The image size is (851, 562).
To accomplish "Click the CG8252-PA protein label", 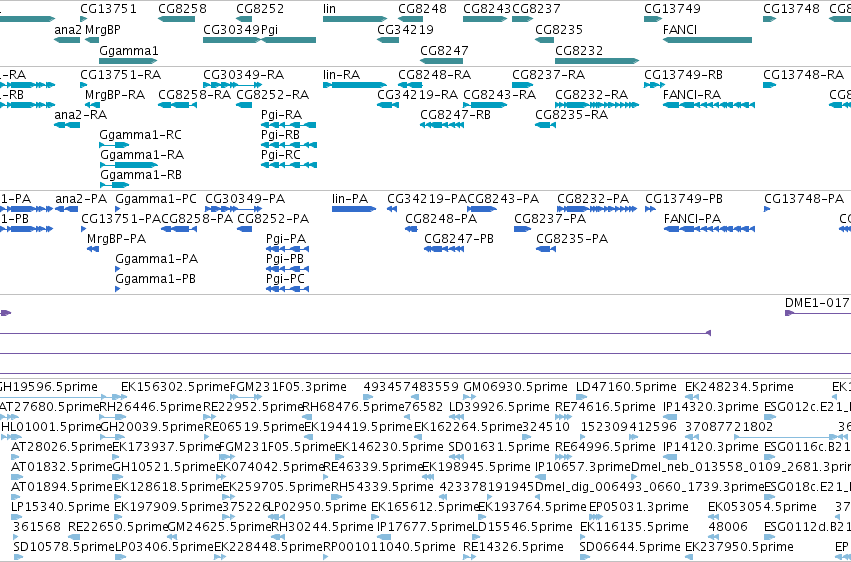I will (x=273, y=219).
